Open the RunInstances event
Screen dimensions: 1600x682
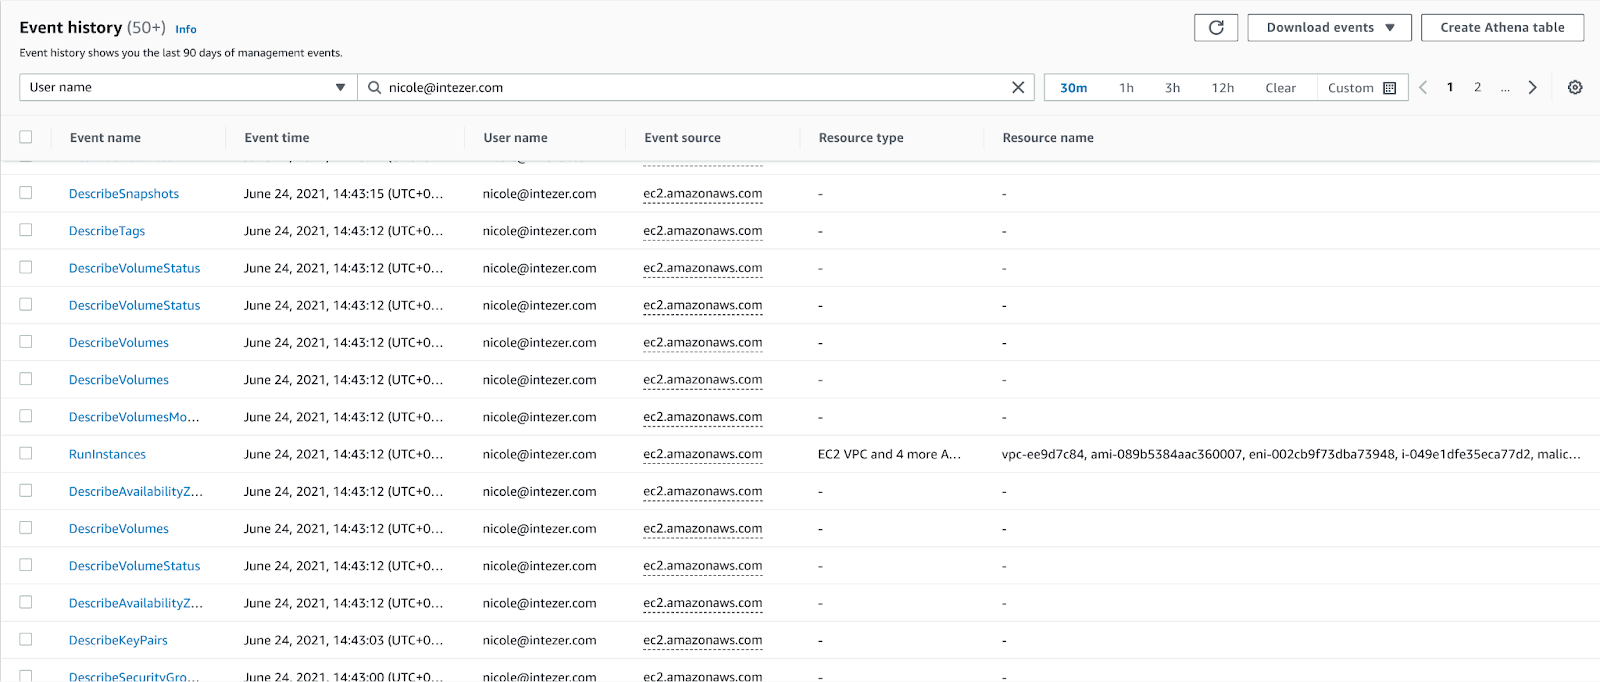[107, 454]
